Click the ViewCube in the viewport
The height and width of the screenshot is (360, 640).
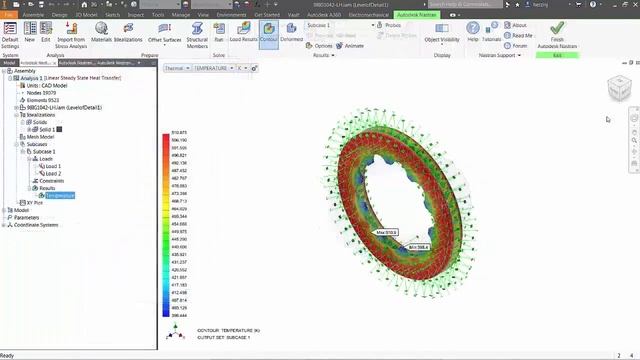pos(619,88)
